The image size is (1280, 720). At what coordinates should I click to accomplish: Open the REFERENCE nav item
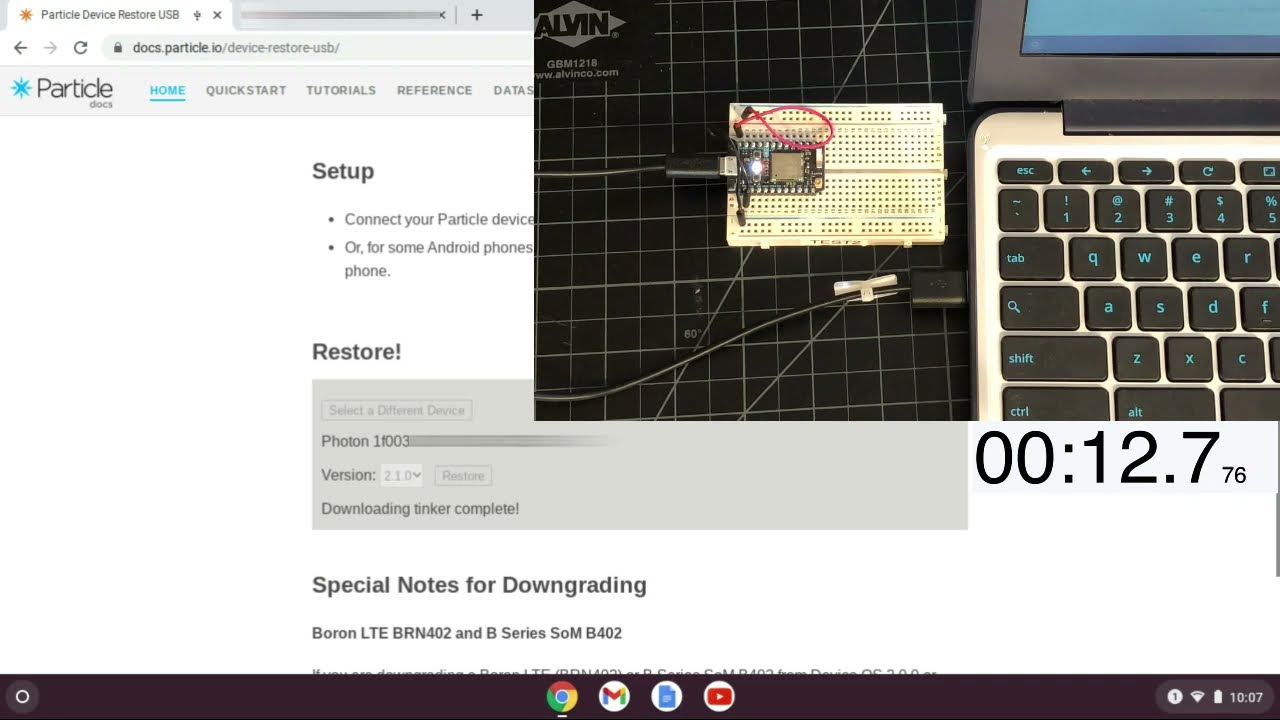point(434,90)
